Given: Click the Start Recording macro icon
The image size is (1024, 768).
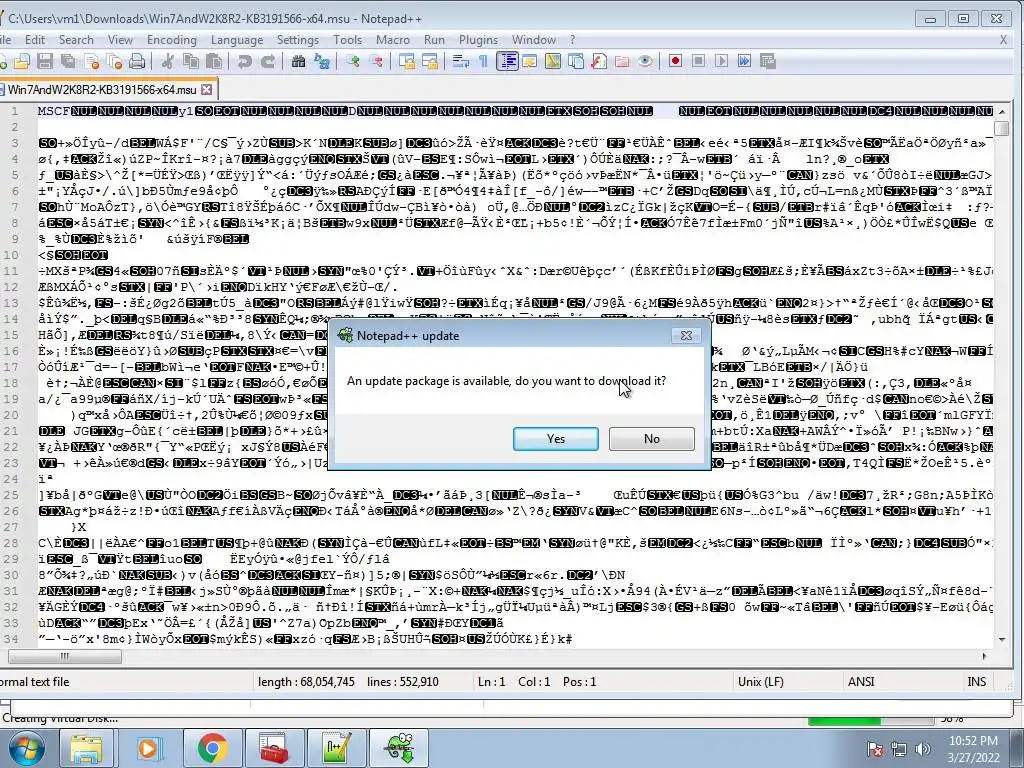Looking at the screenshot, I should click(x=675, y=61).
